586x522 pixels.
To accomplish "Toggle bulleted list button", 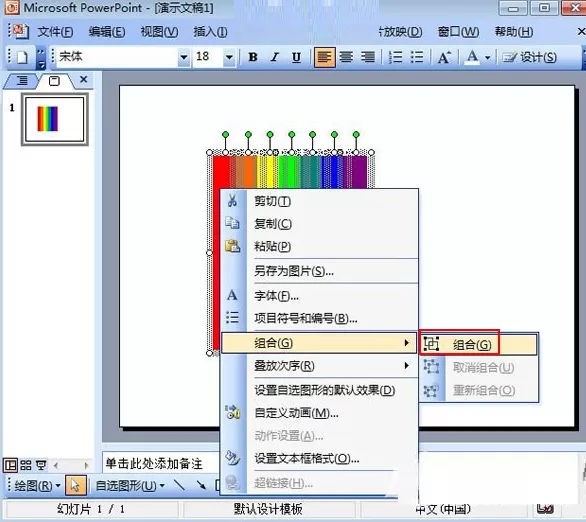I will (x=417, y=57).
